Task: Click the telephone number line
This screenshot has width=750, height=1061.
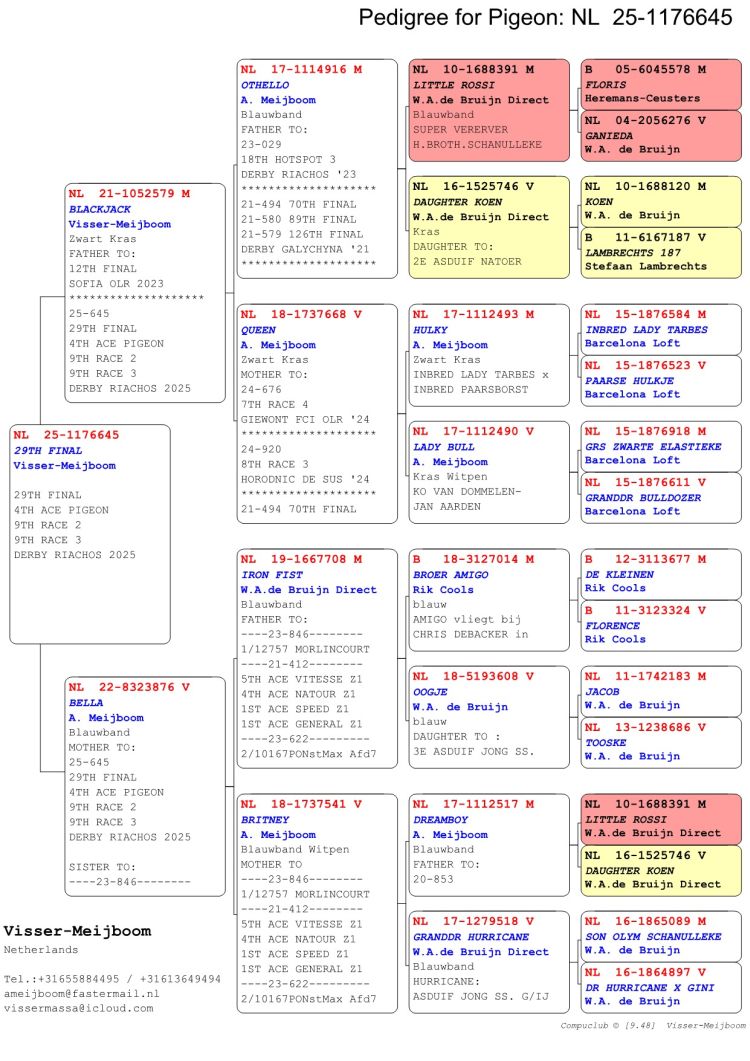Action: point(112,979)
